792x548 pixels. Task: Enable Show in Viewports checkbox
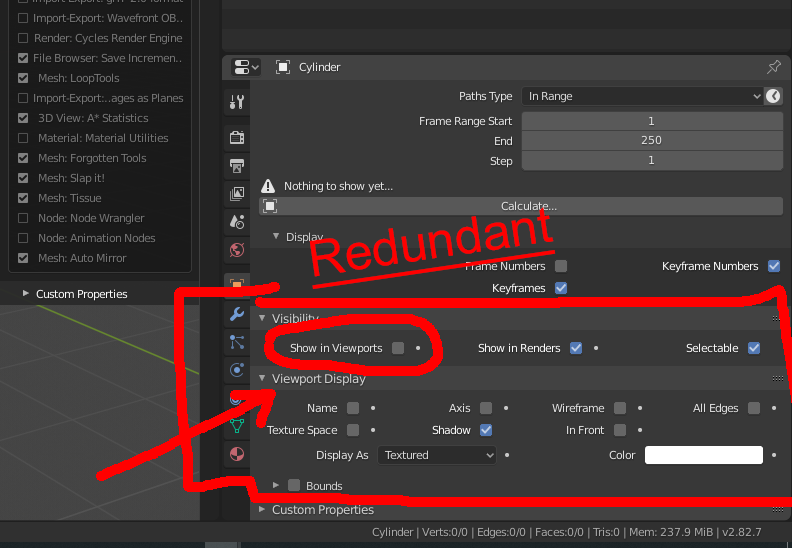click(x=398, y=348)
